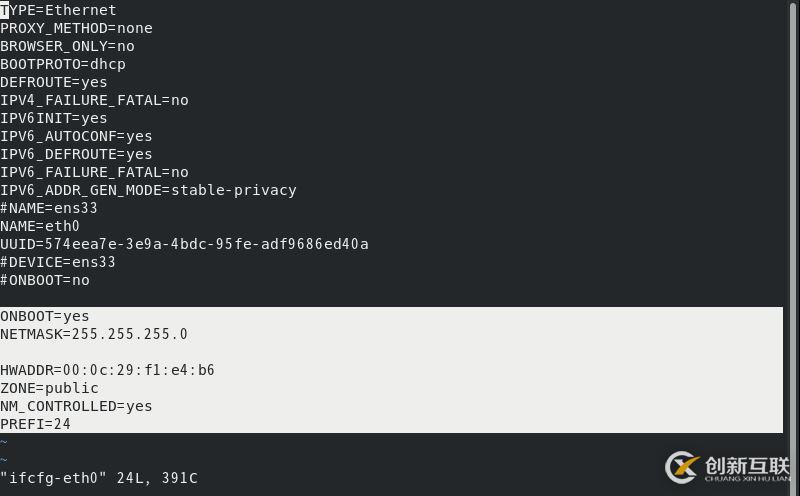Click the commented #NAME=ens33 line
Viewport: 800px width, 496px height.
click(49, 208)
